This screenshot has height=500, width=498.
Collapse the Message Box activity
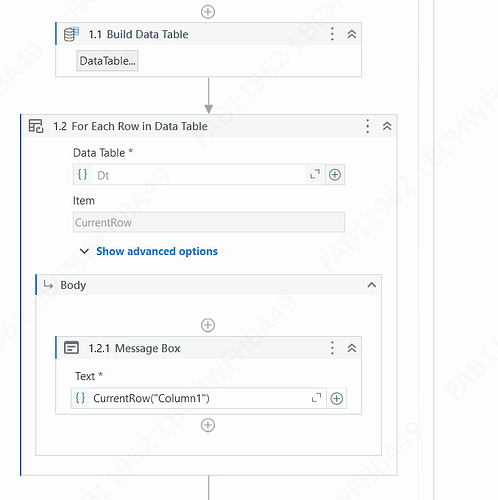pyautogui.click(x=352, y=348)
